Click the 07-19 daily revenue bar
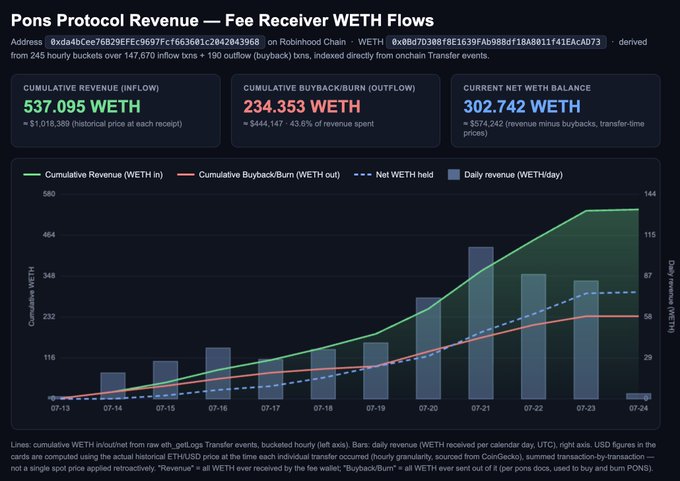The width and height of the screenshot is (680, 481). click(x=376, y=371)
